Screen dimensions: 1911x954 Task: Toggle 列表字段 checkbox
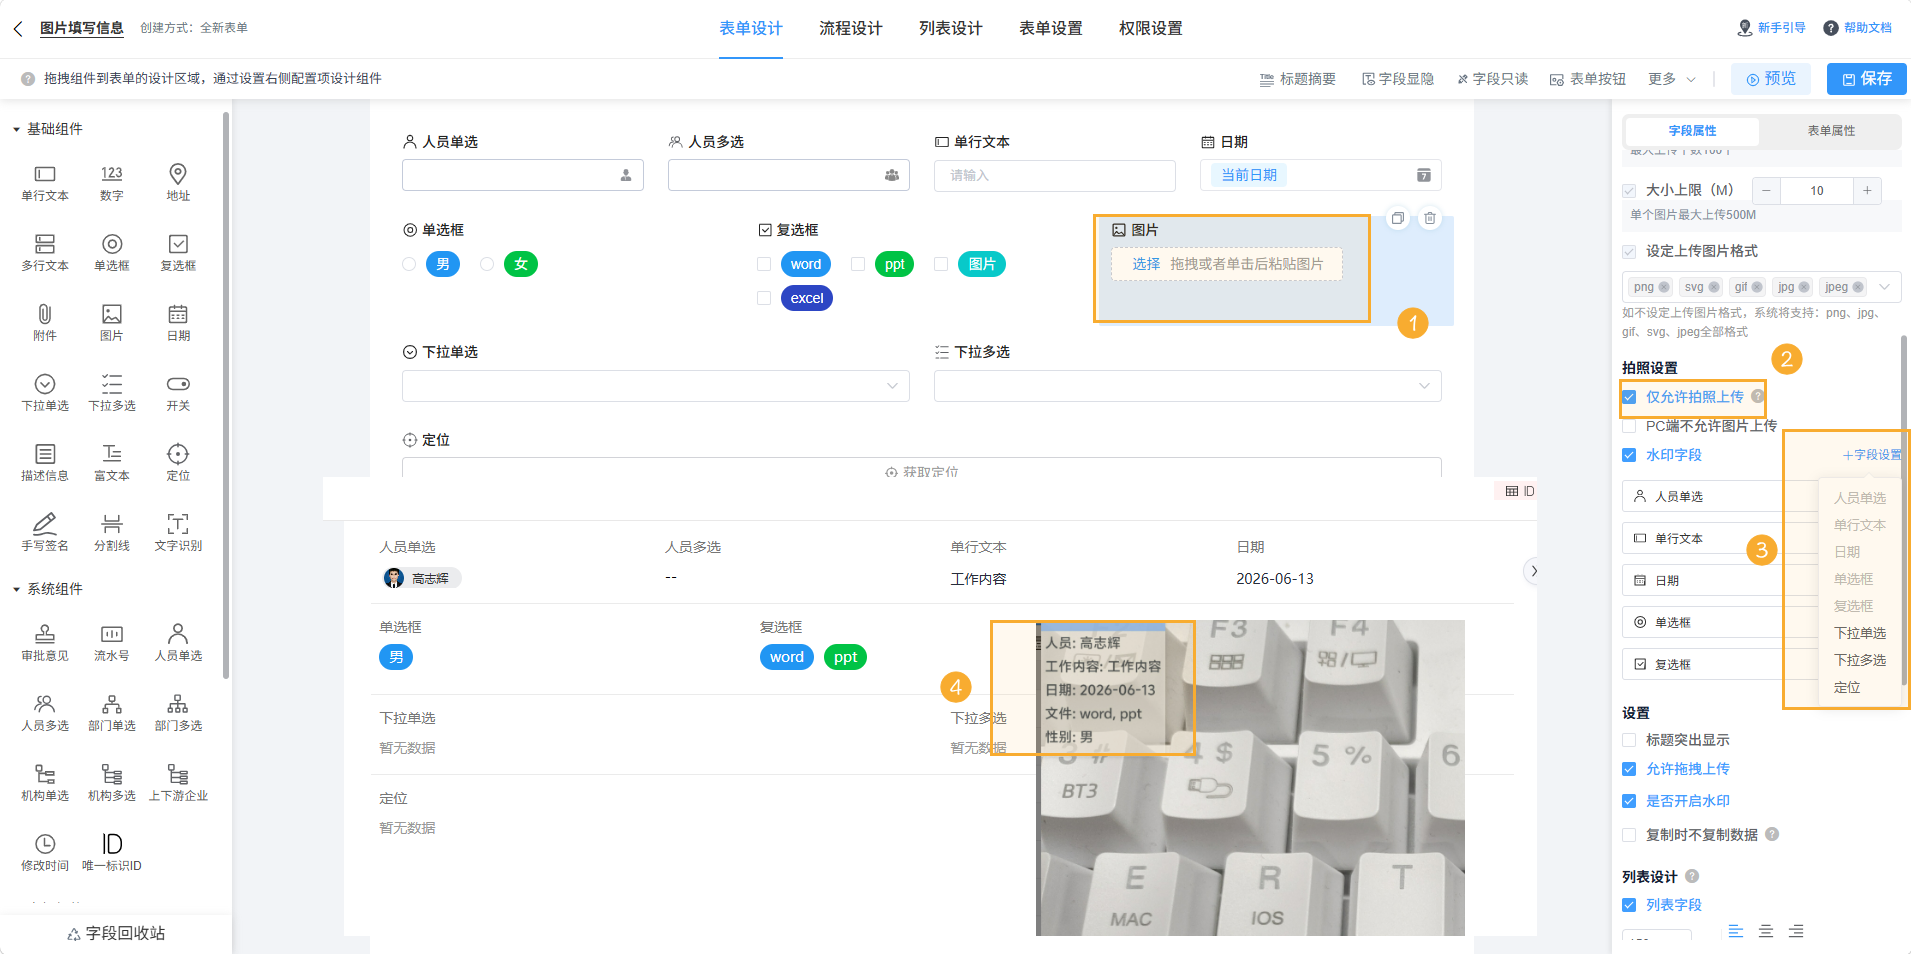click(x=1629, y=905)
